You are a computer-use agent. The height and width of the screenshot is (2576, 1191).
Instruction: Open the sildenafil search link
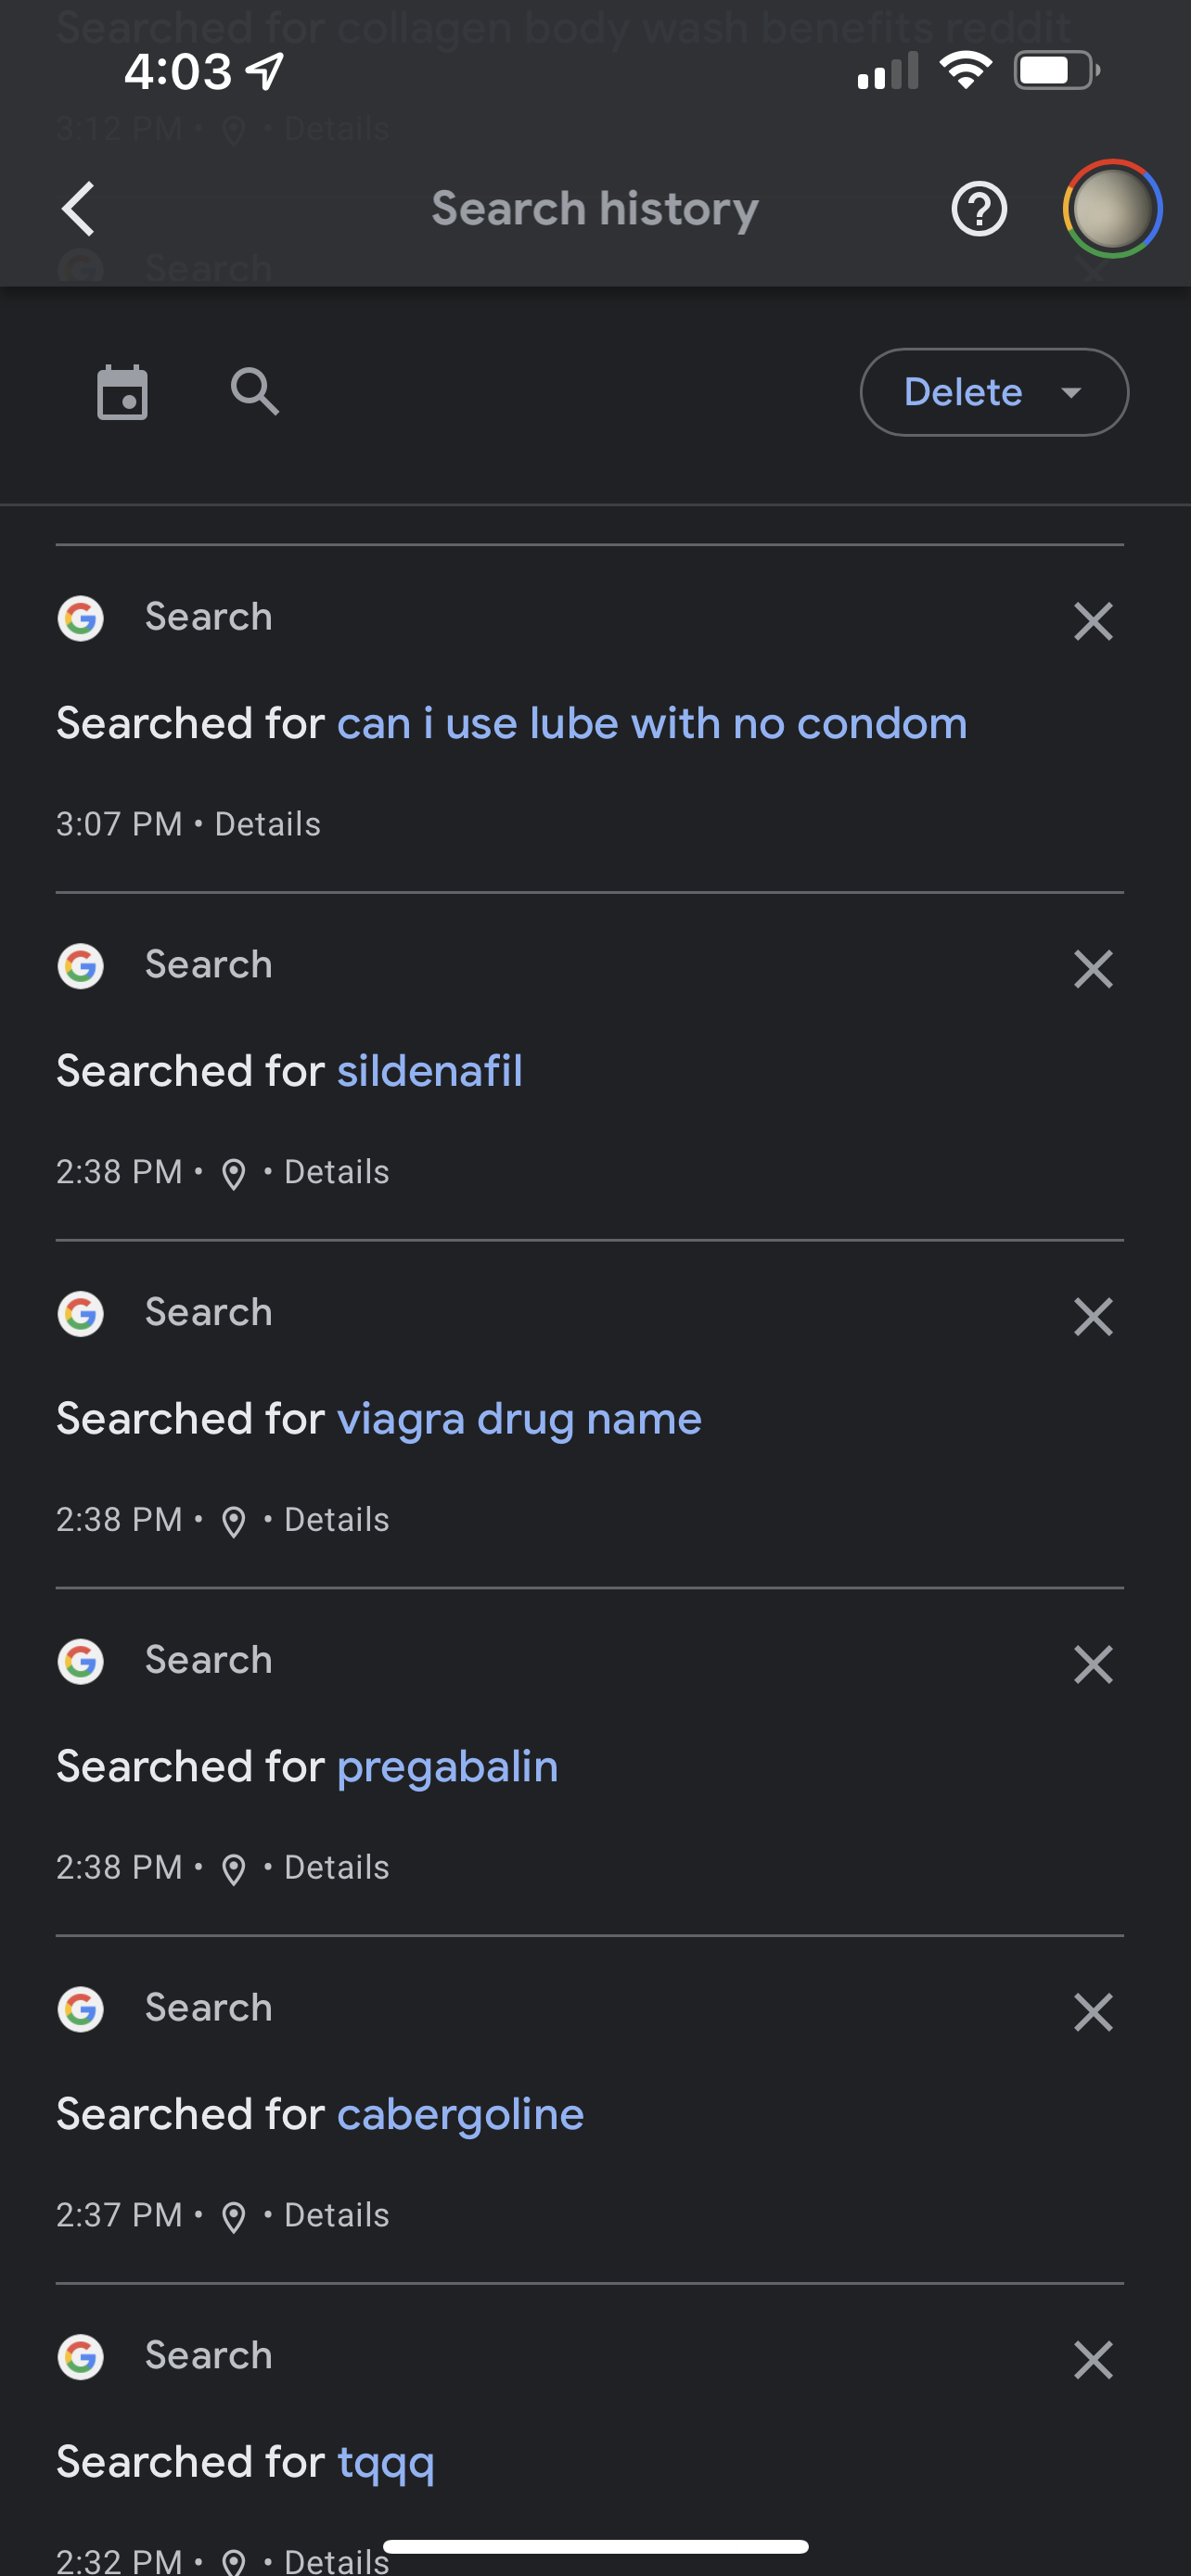pos(429,1071)
